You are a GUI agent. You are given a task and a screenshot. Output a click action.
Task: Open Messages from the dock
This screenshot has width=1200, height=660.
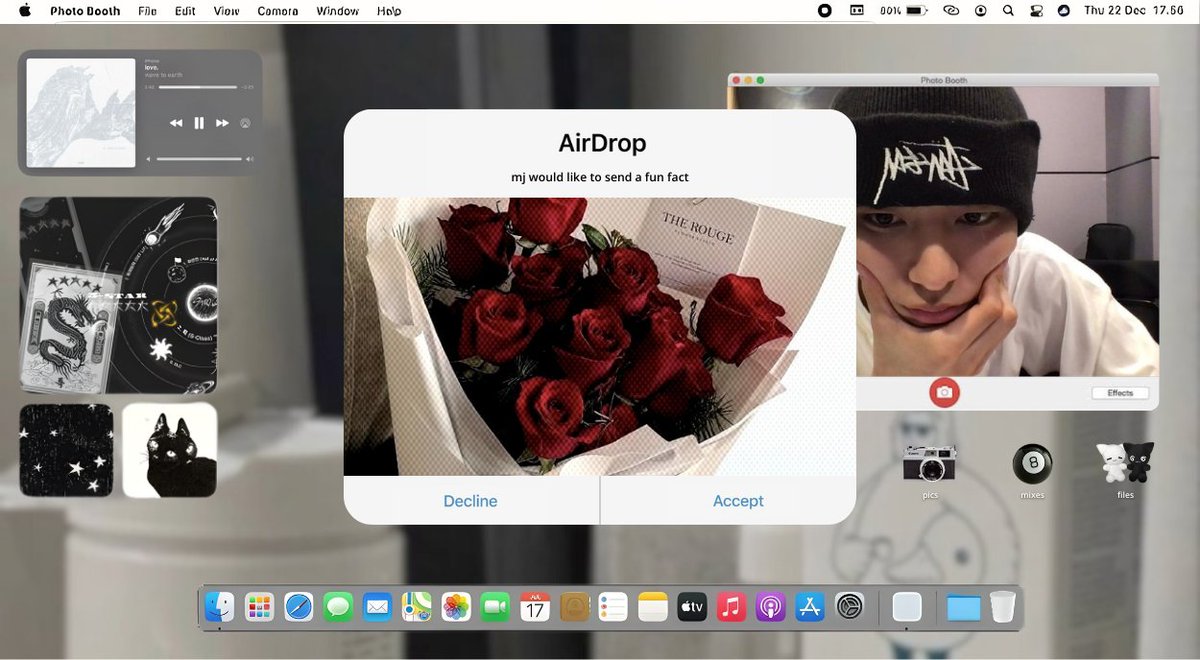pos(338,606)
